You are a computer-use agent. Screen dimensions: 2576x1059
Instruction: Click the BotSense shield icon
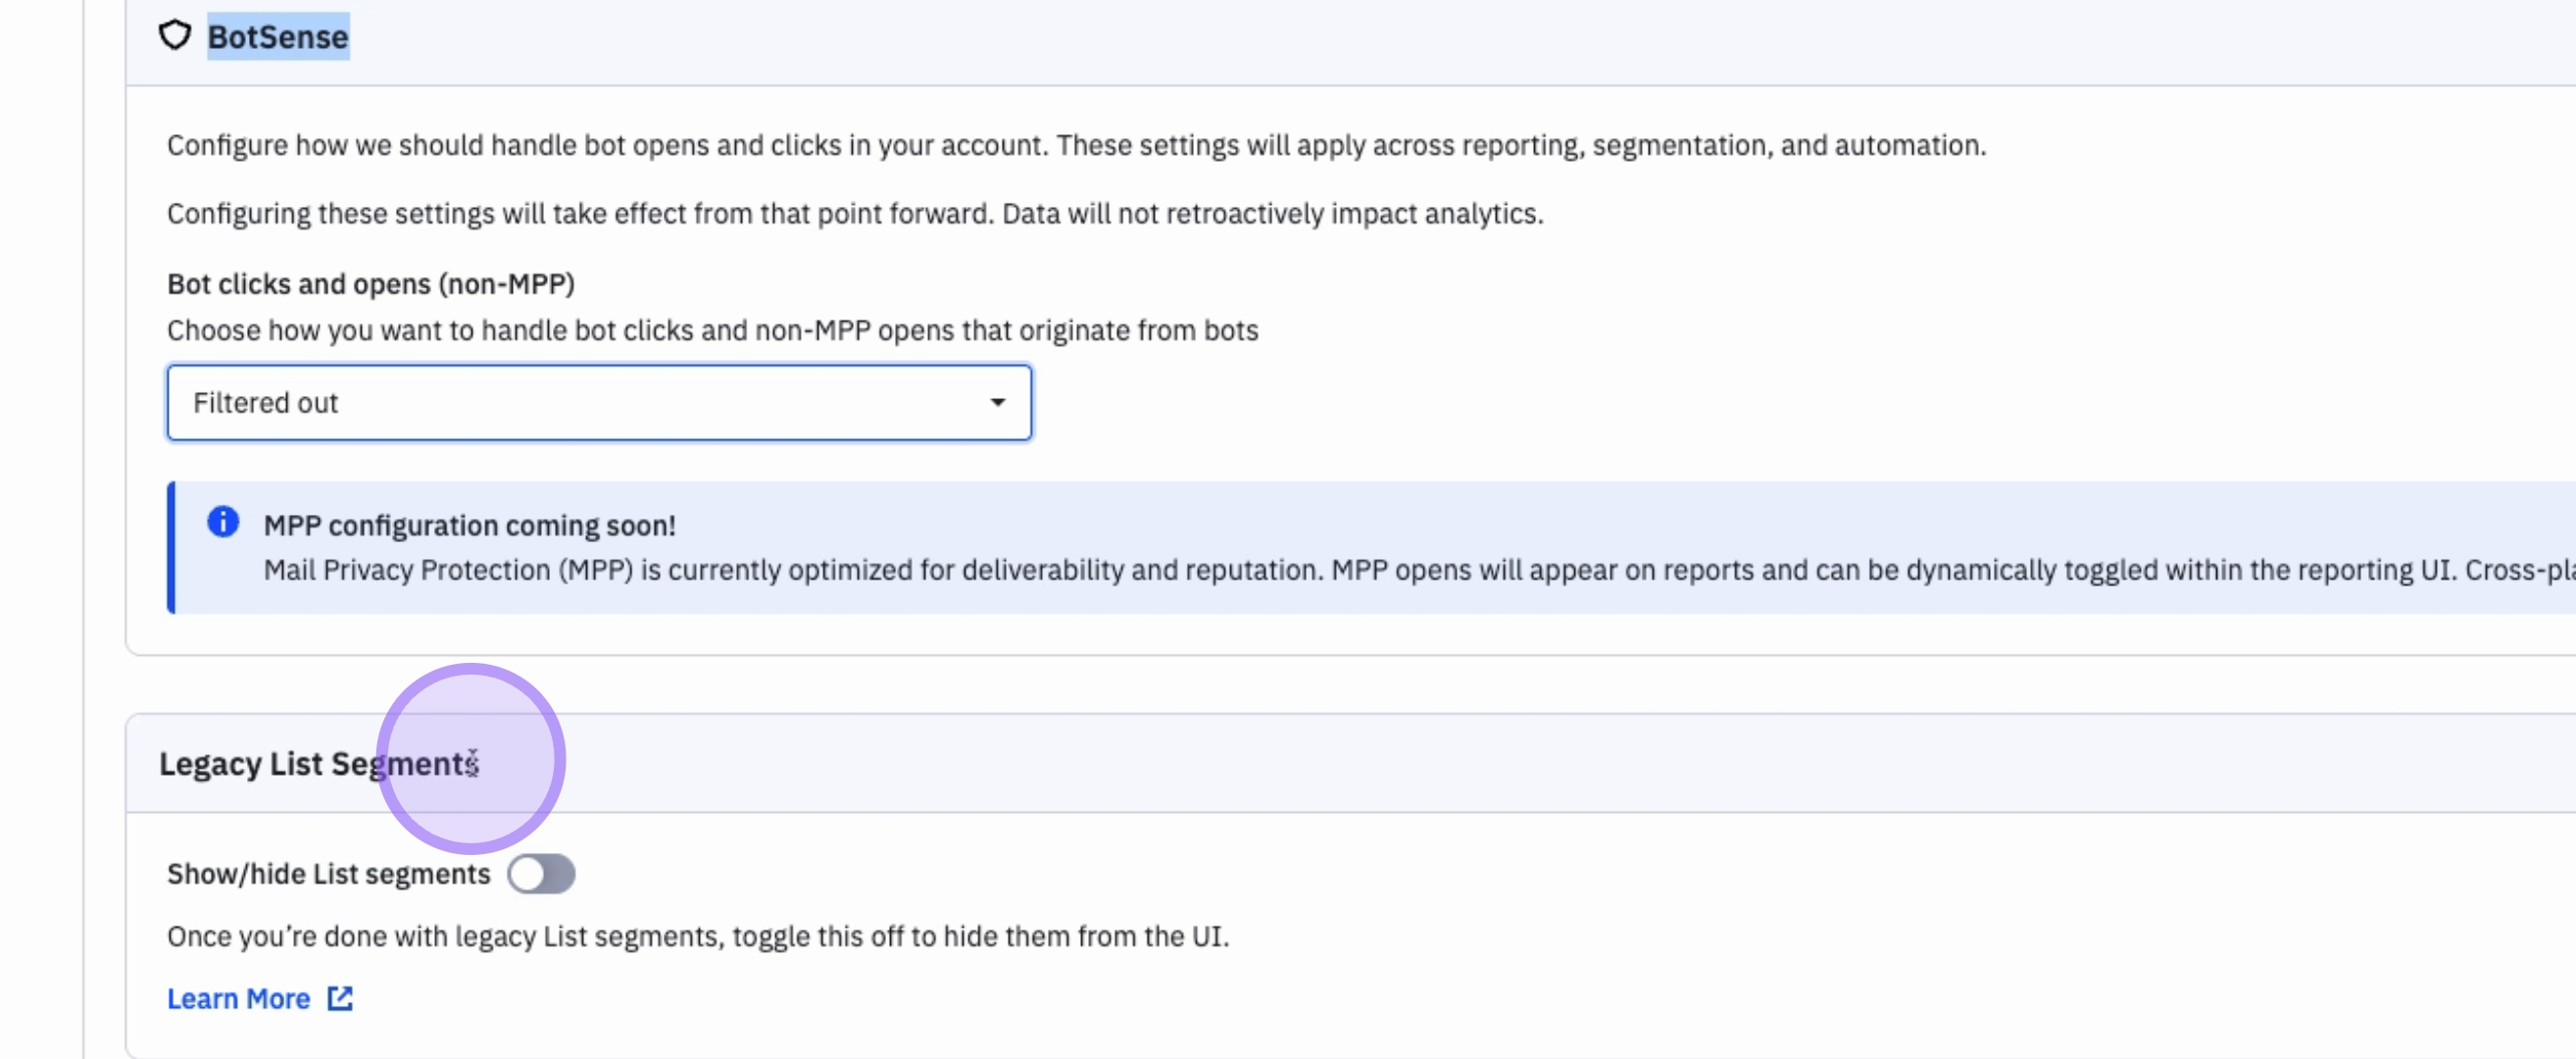pyautogui.click(x=174, y=36)
